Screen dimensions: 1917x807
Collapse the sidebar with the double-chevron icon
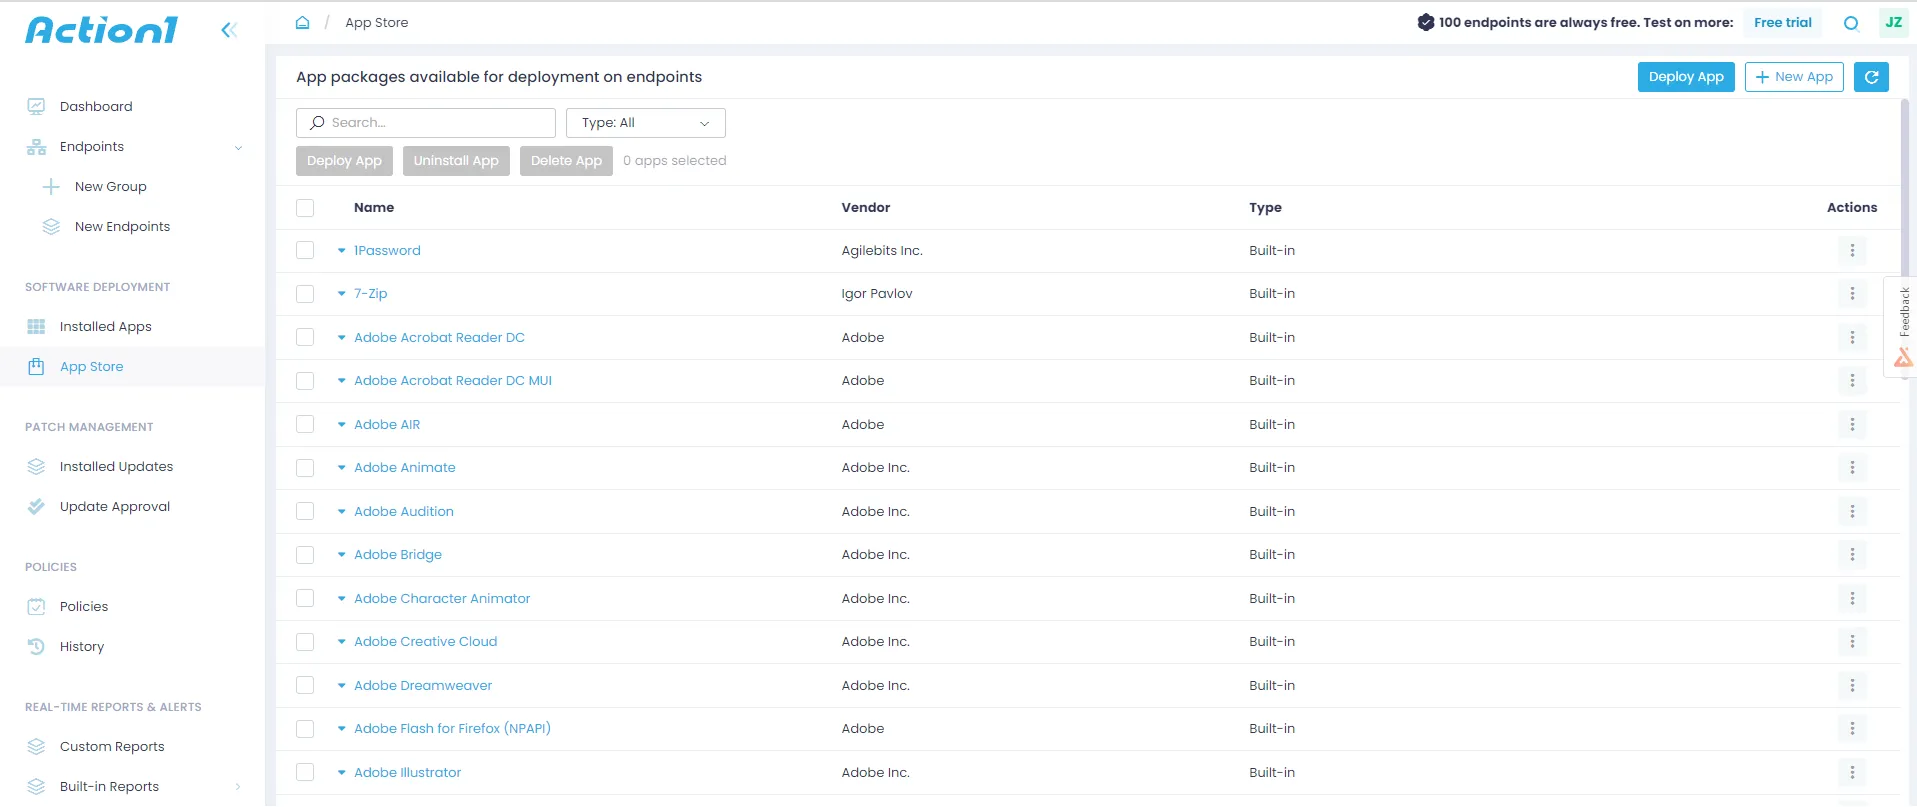(x=229, y=30)
